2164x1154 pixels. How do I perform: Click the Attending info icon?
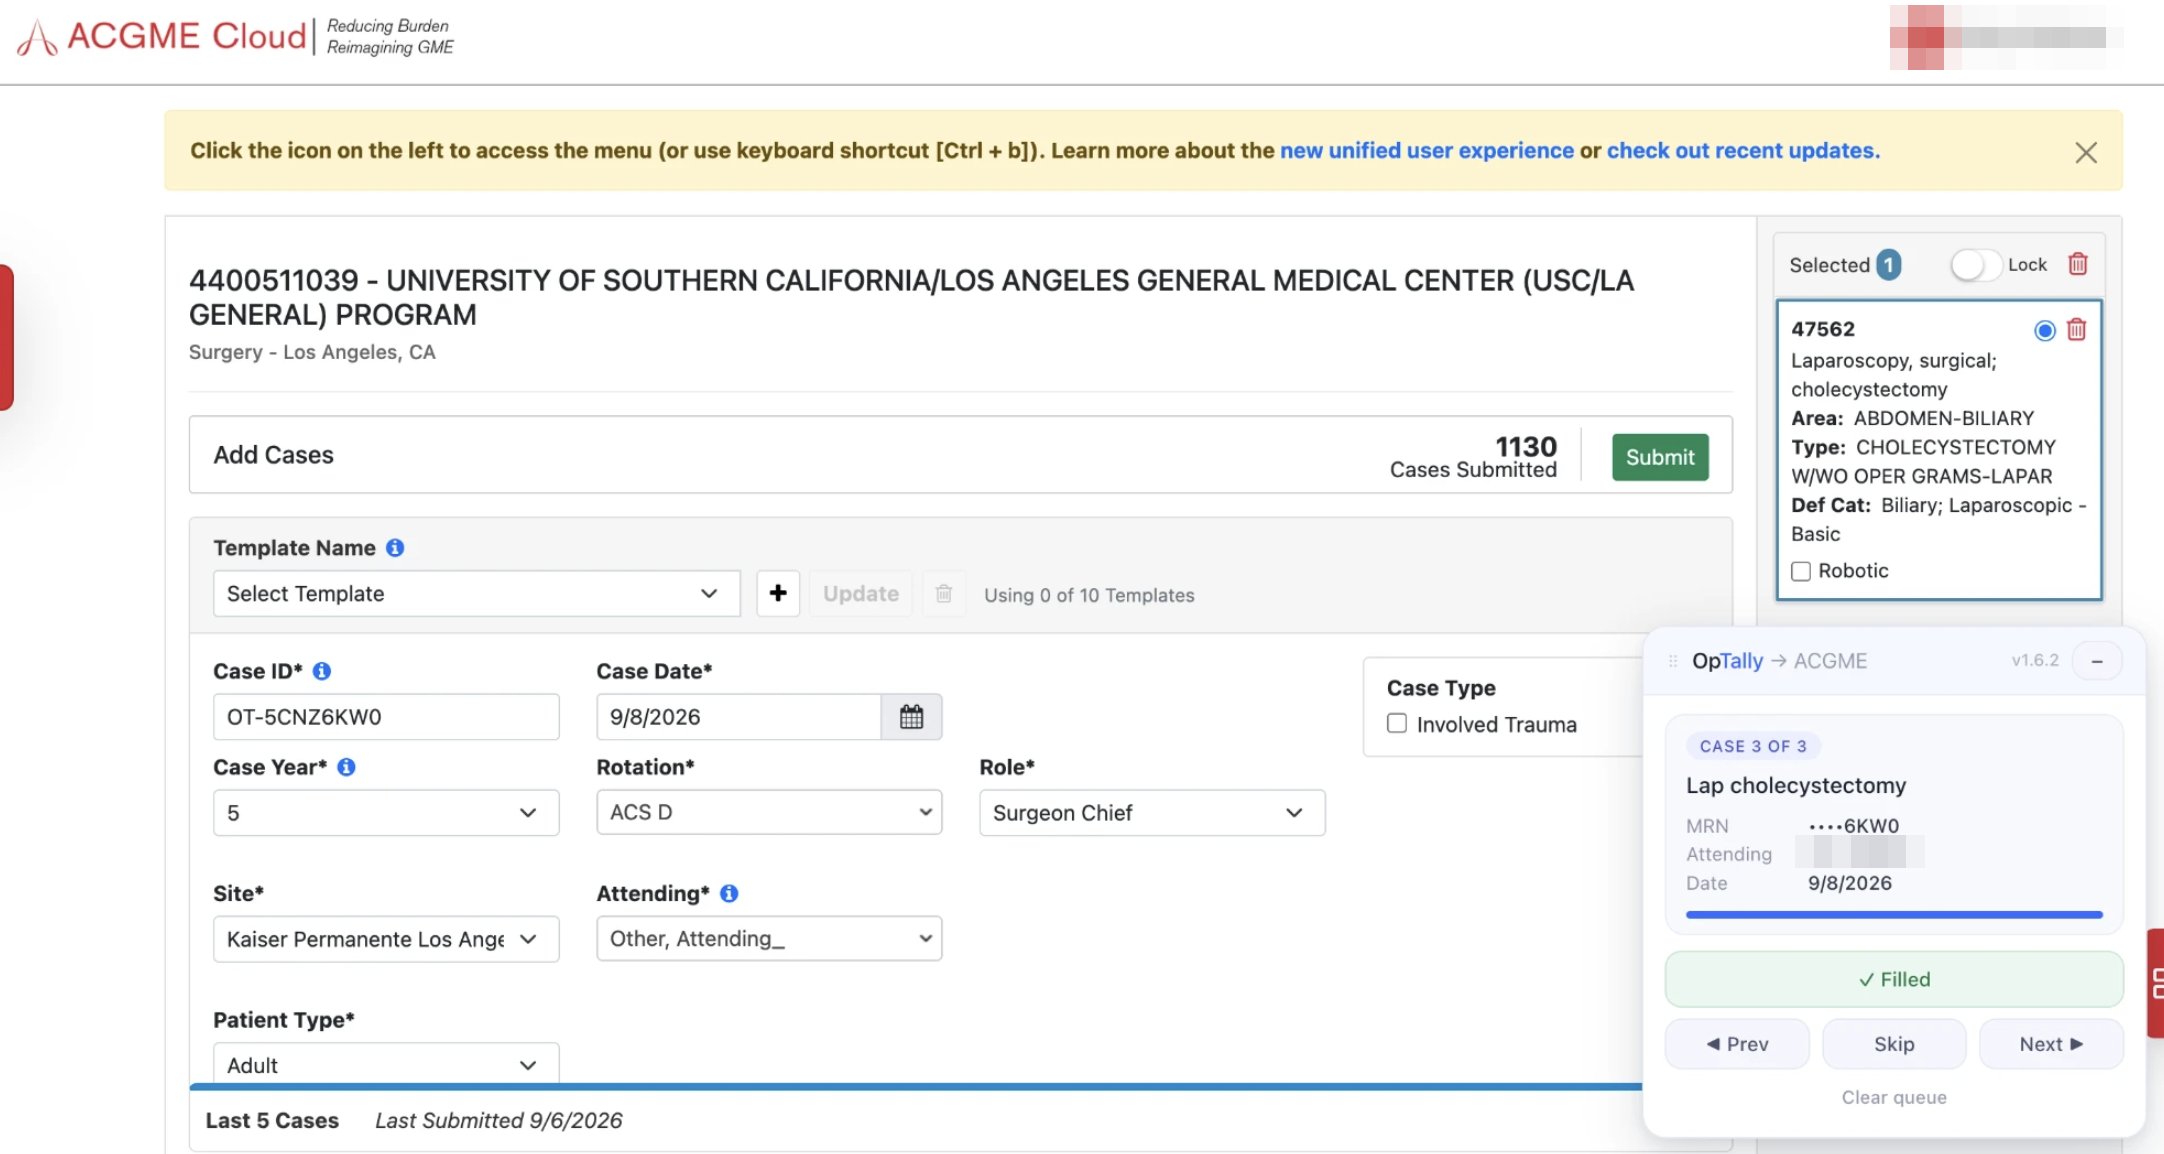click(x=729, y=893)
